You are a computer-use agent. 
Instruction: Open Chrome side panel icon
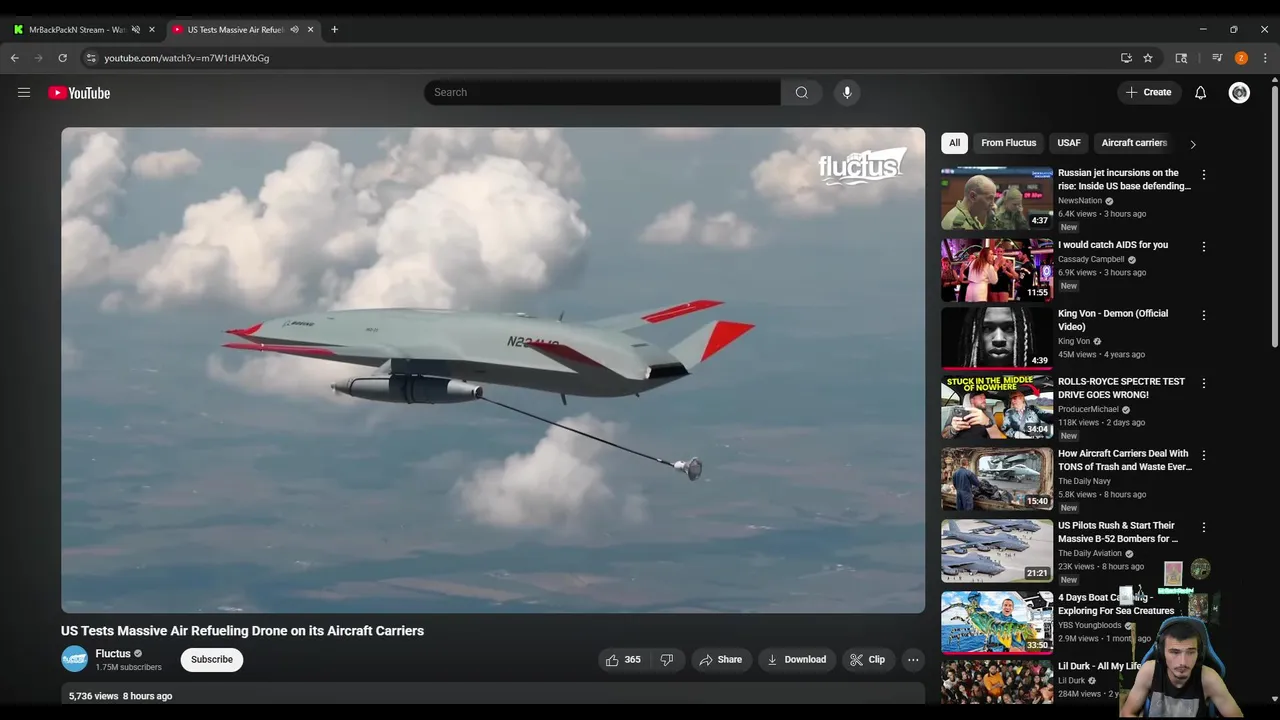coord(1181,58)
